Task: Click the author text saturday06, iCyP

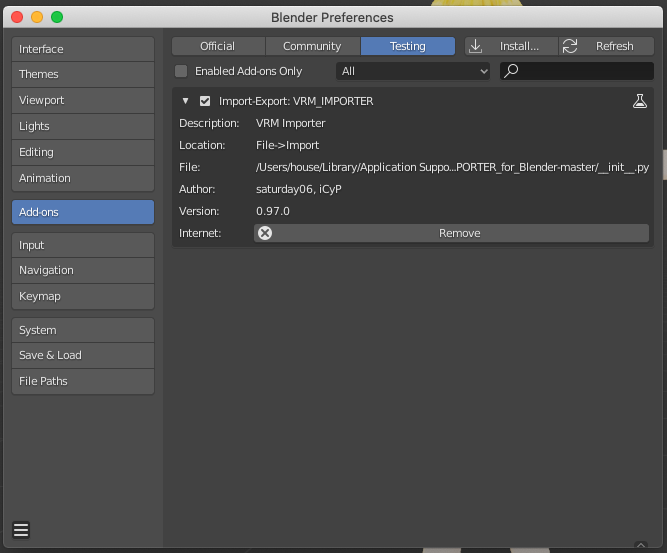Action: tap(299, 189)
